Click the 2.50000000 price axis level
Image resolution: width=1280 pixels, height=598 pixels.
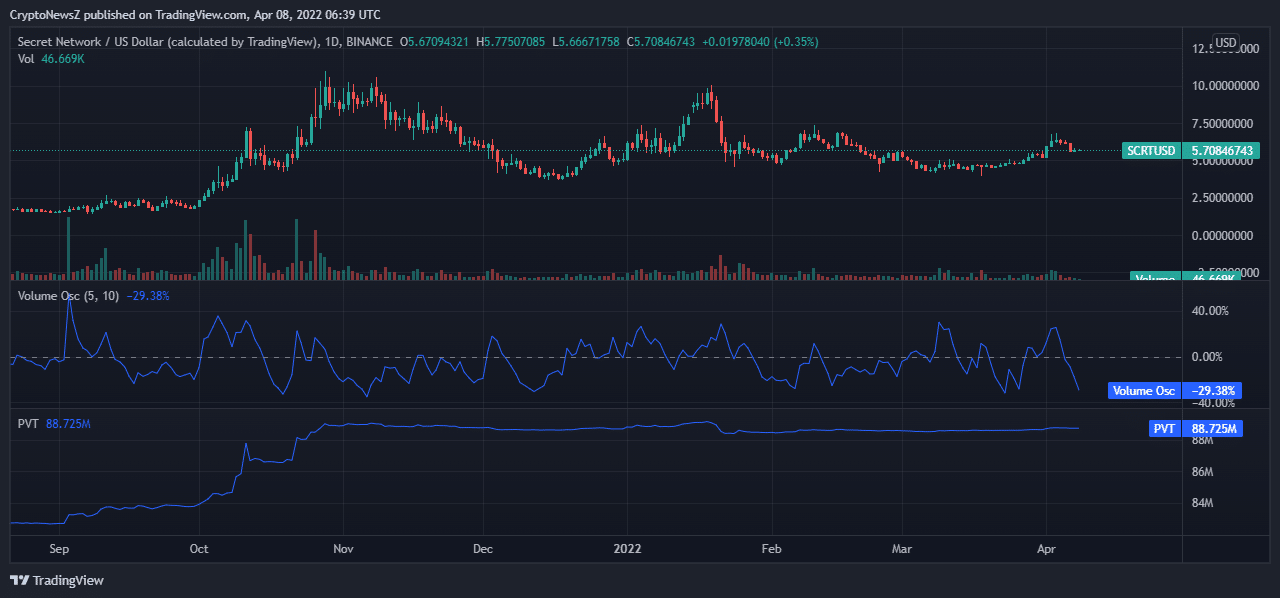(1218, 198)
